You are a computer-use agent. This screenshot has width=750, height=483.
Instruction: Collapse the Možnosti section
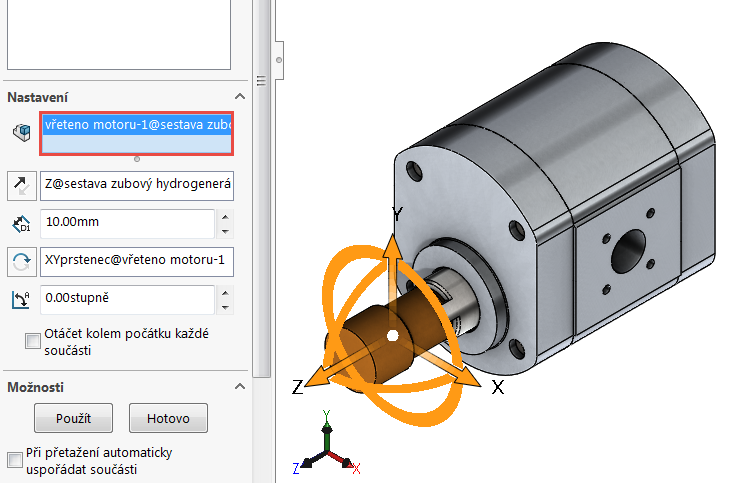[240, 386]
